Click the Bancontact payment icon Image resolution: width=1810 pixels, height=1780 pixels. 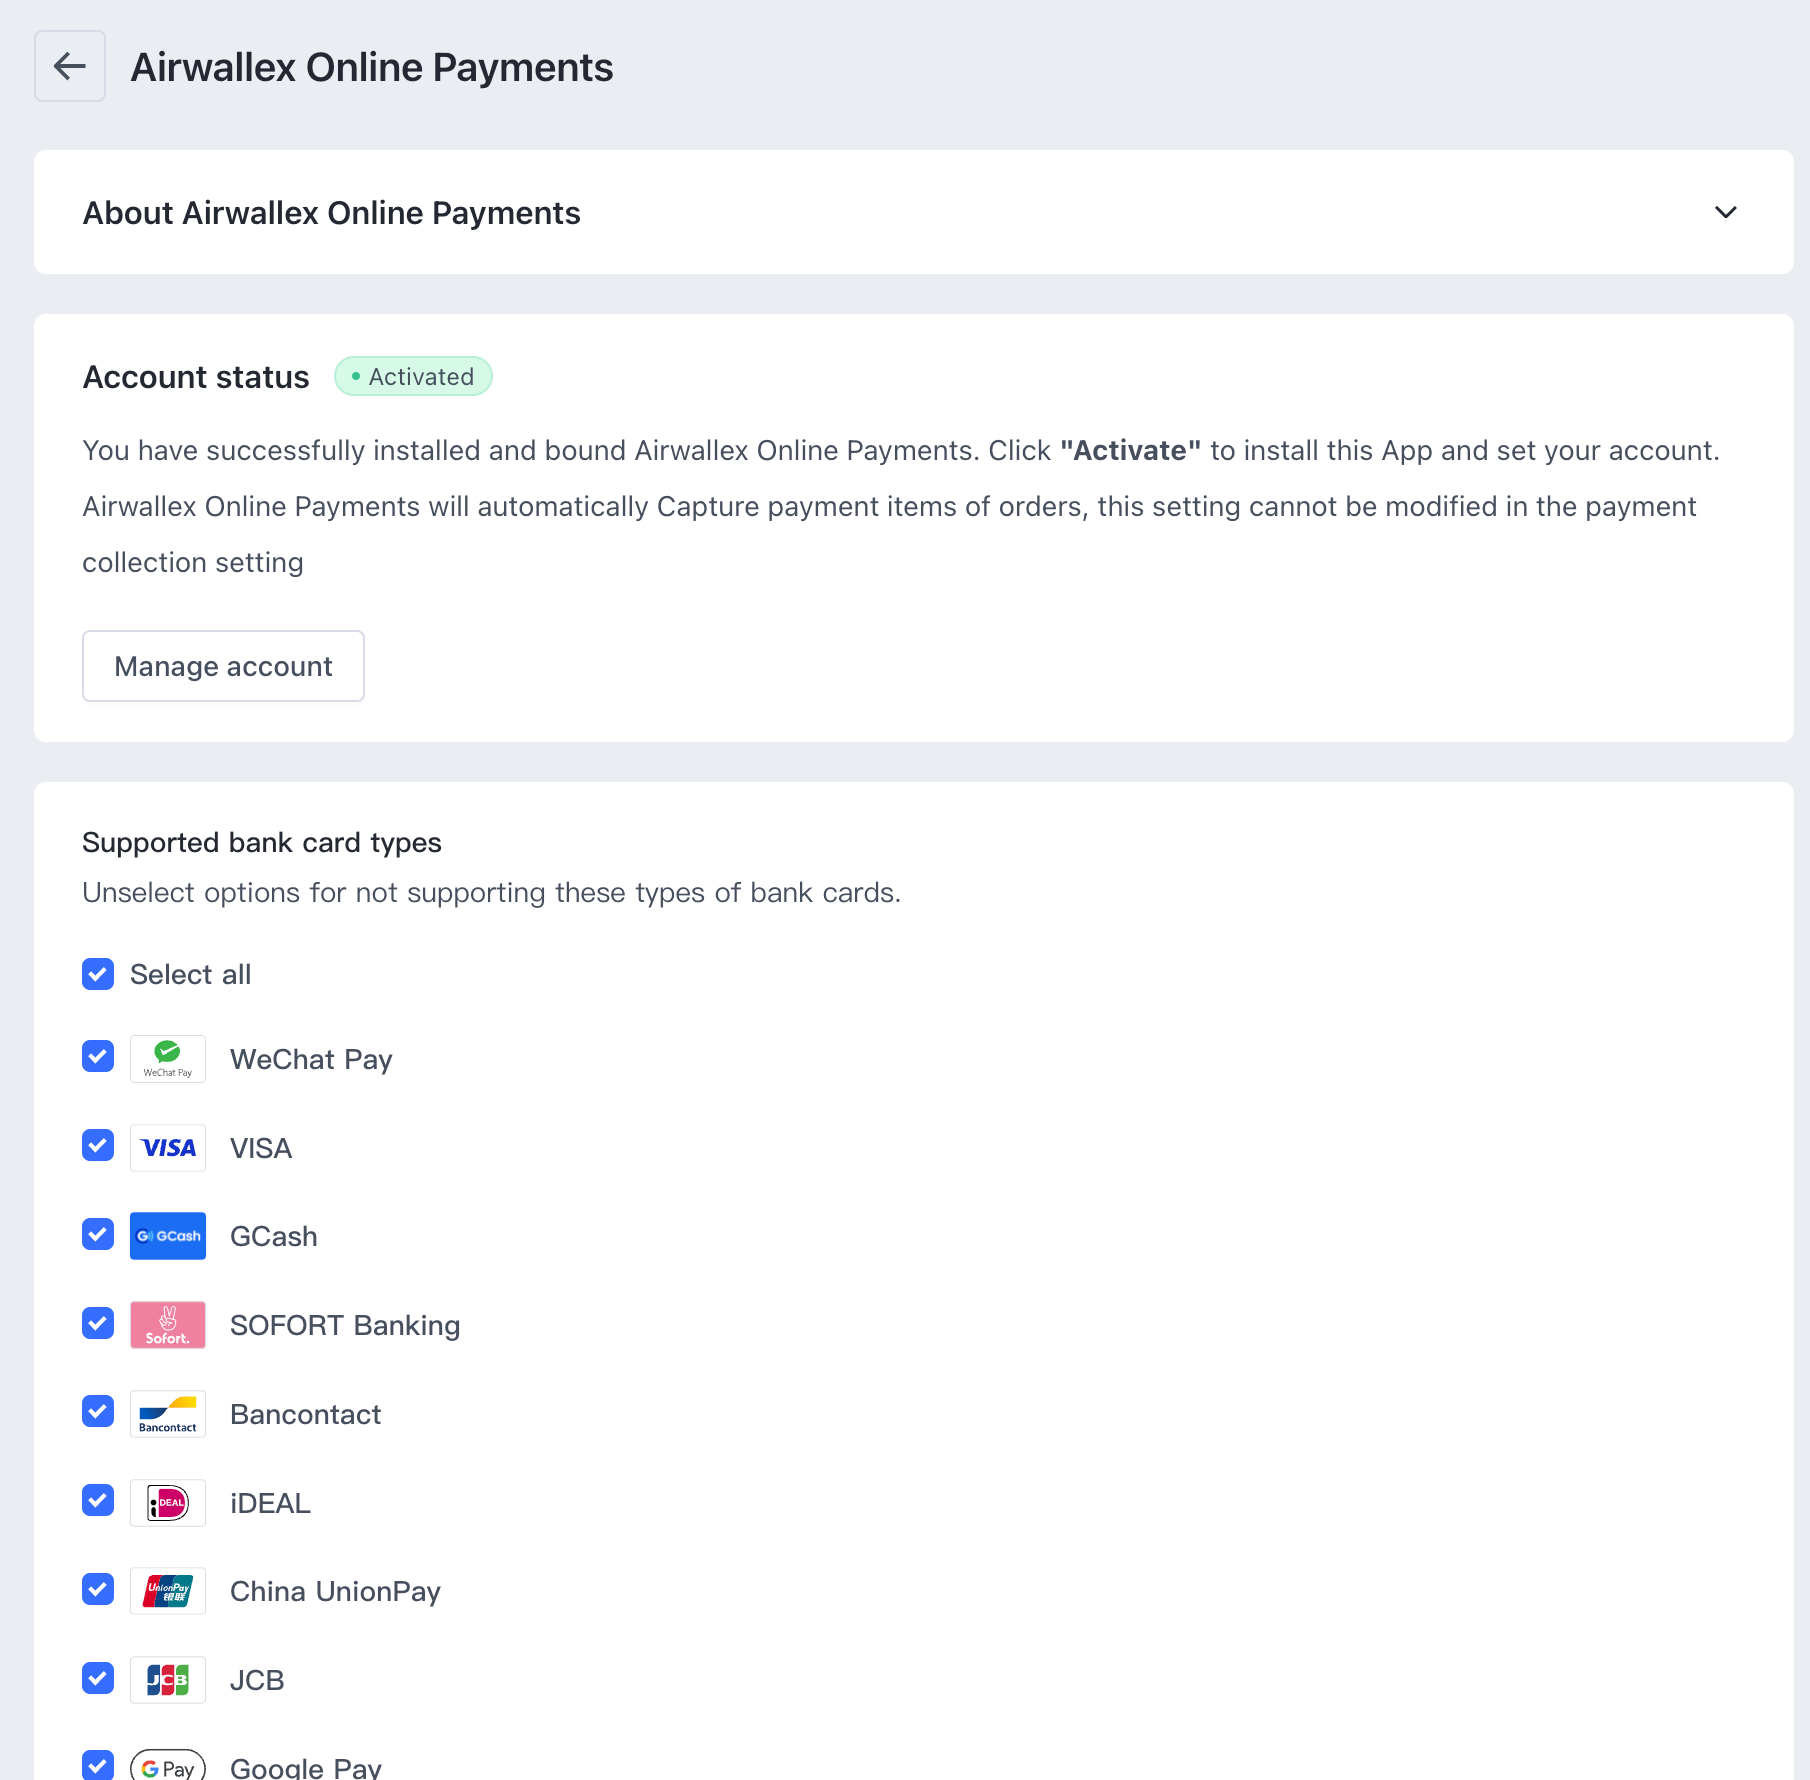point(167,1413)
